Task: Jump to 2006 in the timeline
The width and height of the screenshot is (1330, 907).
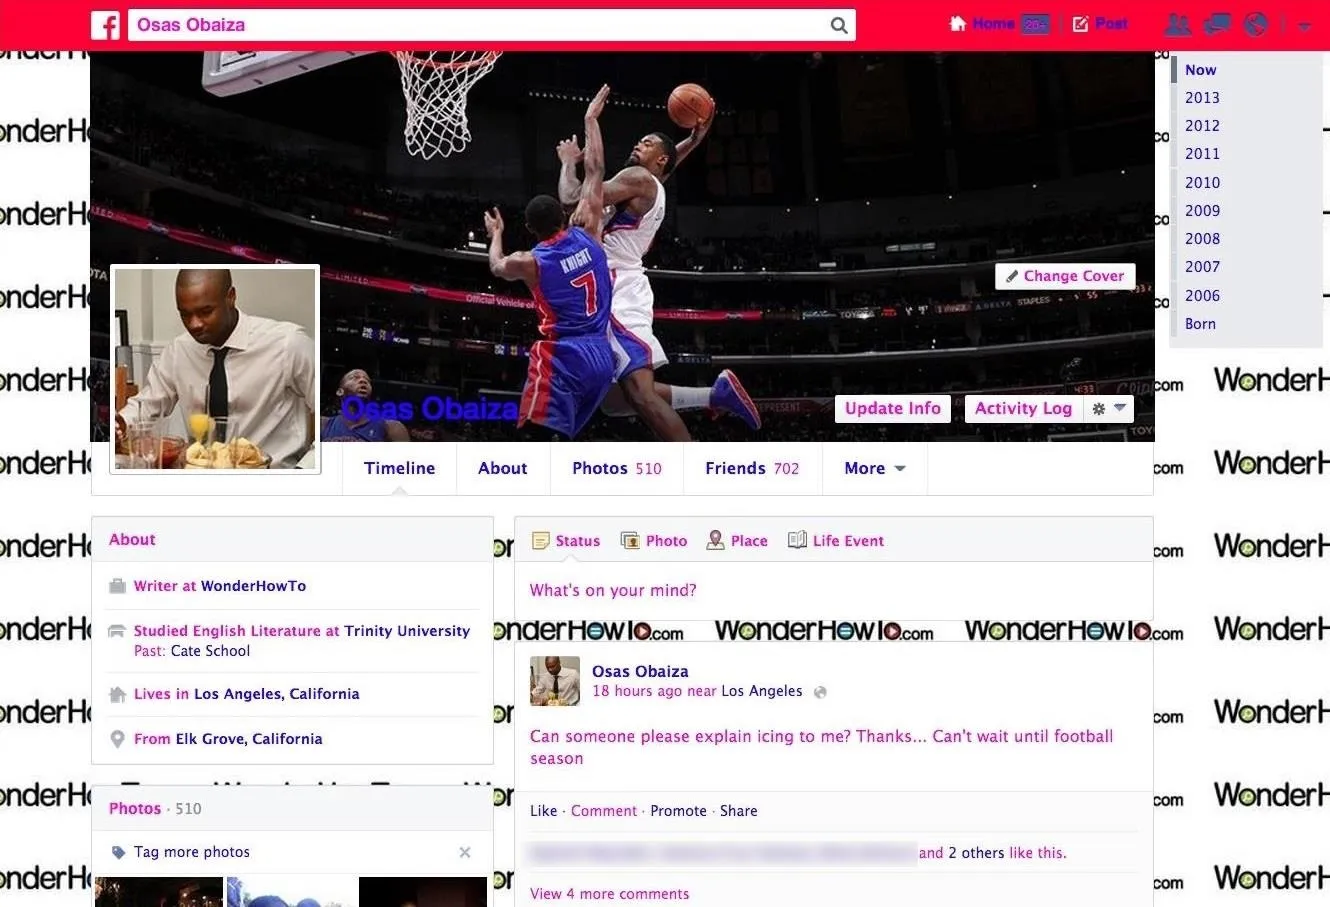Action: (x=1202, y=296)
